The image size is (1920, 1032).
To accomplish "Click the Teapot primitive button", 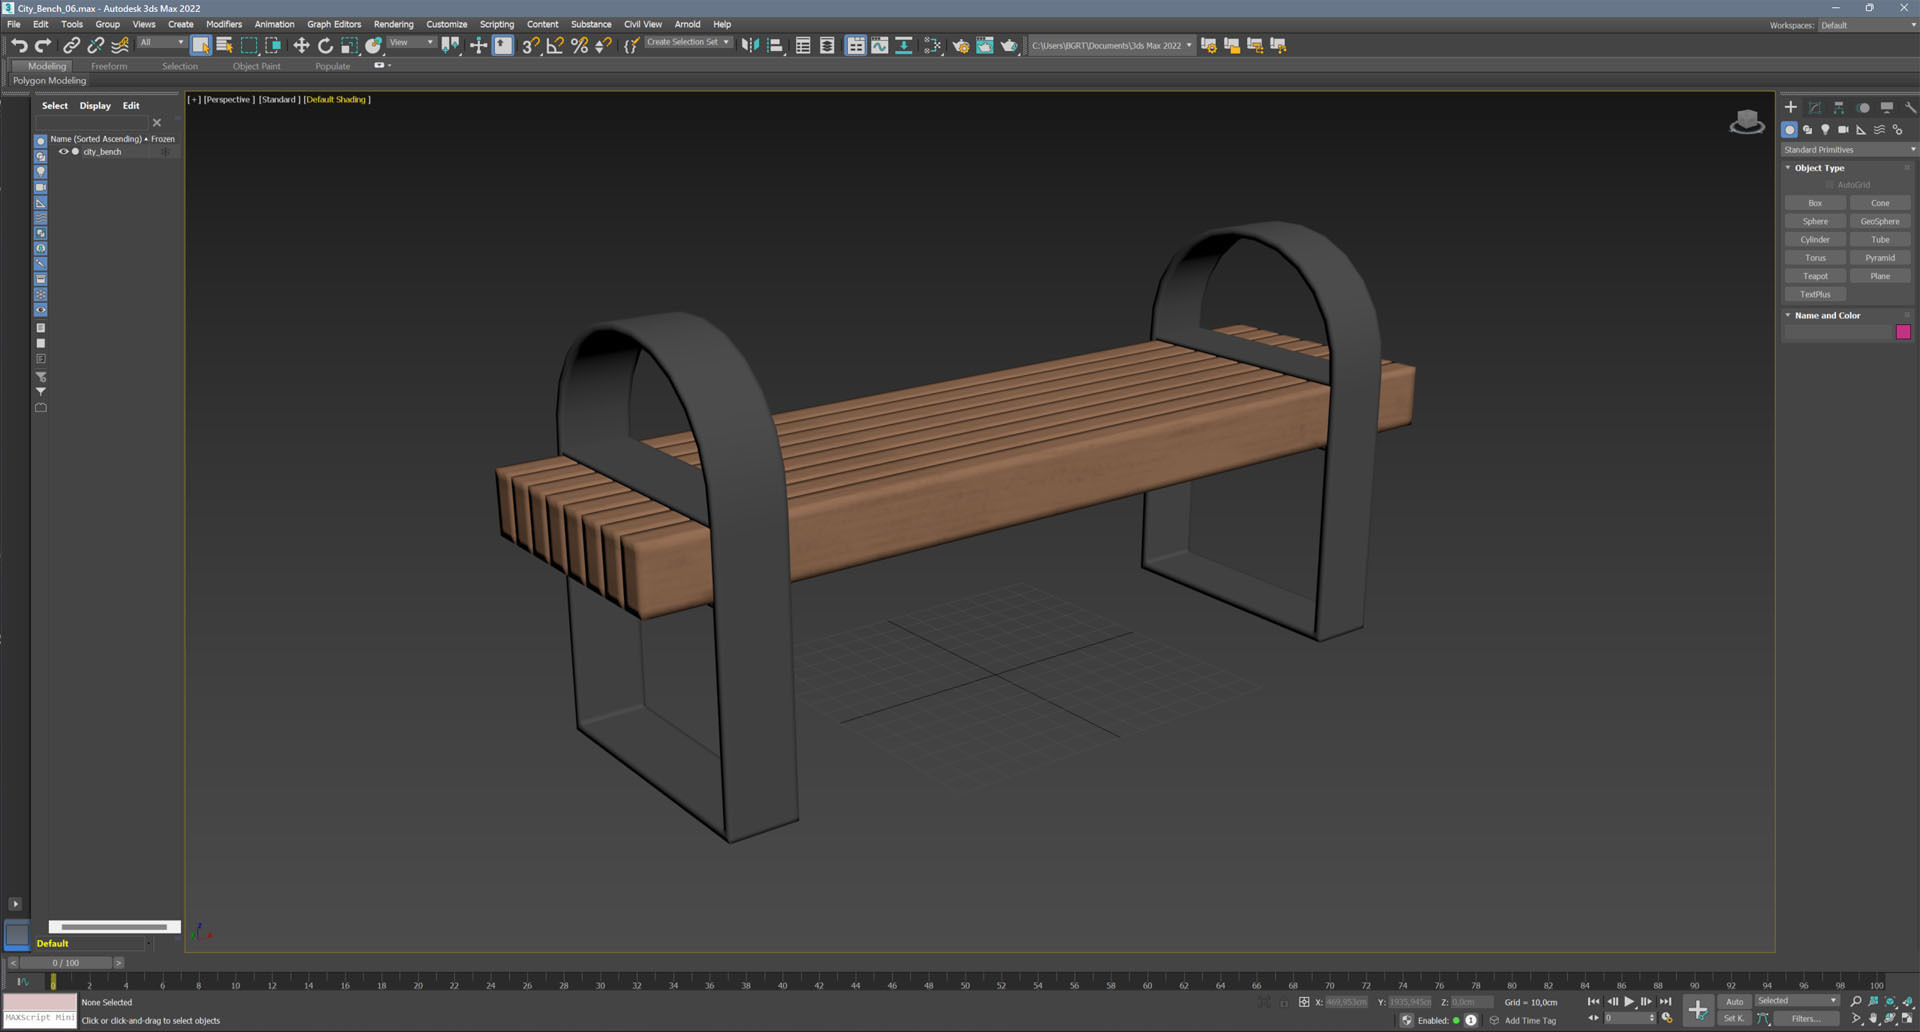I will coord(1815,276).
